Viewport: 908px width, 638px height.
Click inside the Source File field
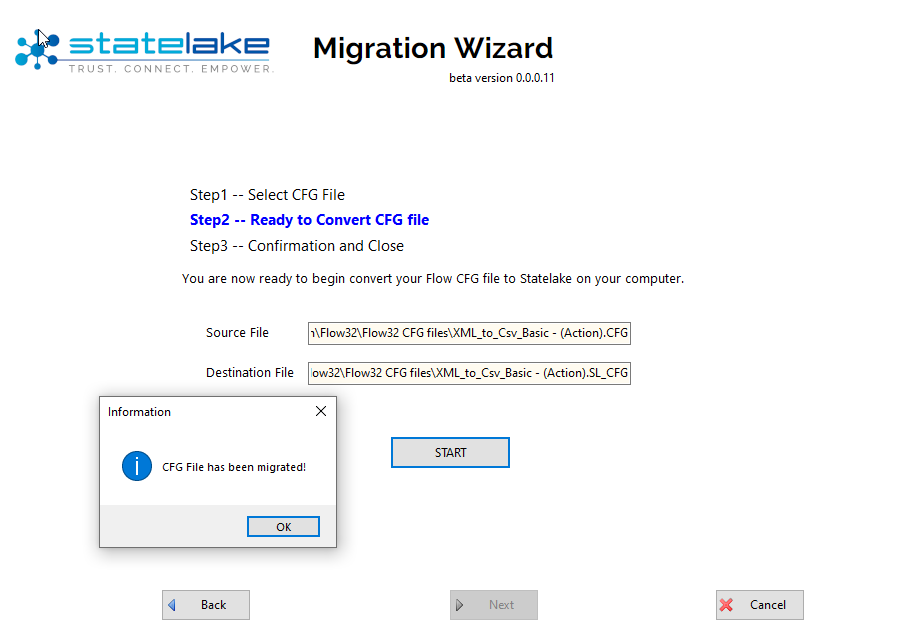pos(469,333)
